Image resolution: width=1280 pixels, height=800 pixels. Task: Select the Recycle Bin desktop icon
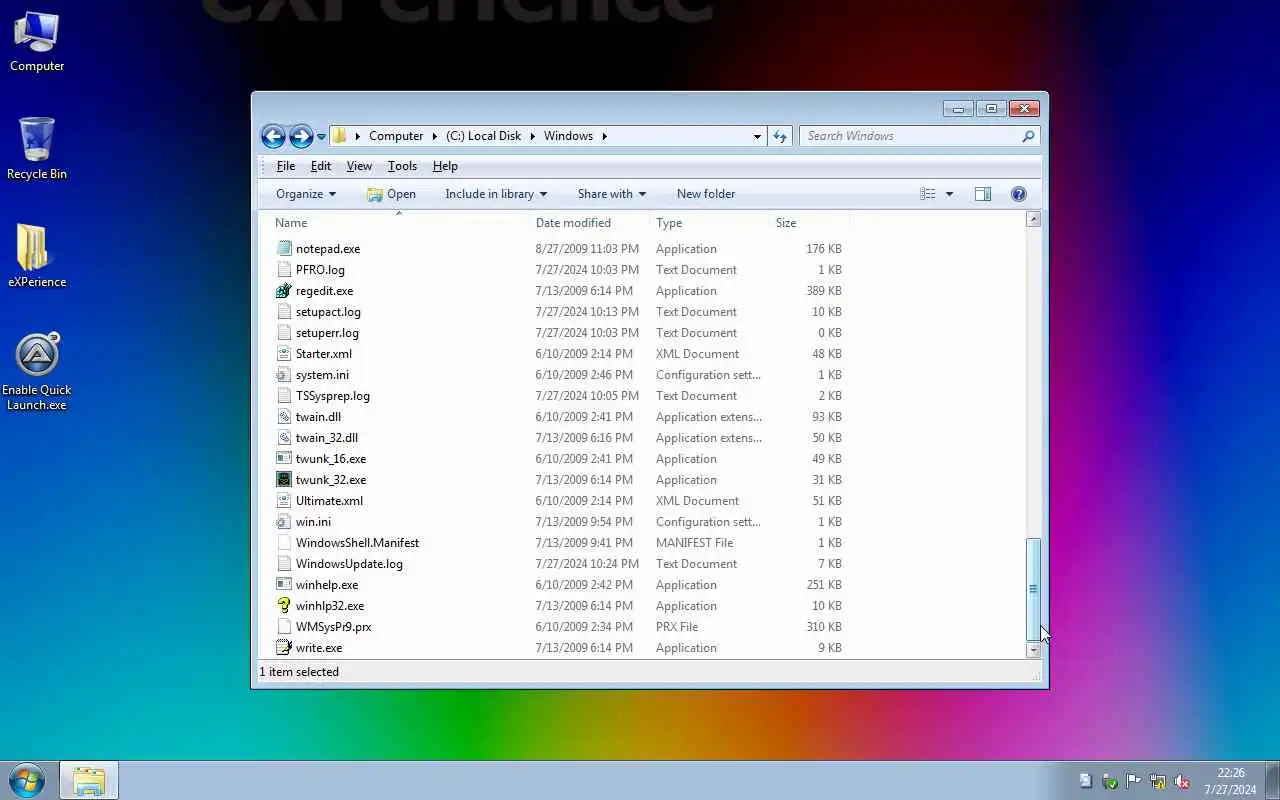pos(37,148)
